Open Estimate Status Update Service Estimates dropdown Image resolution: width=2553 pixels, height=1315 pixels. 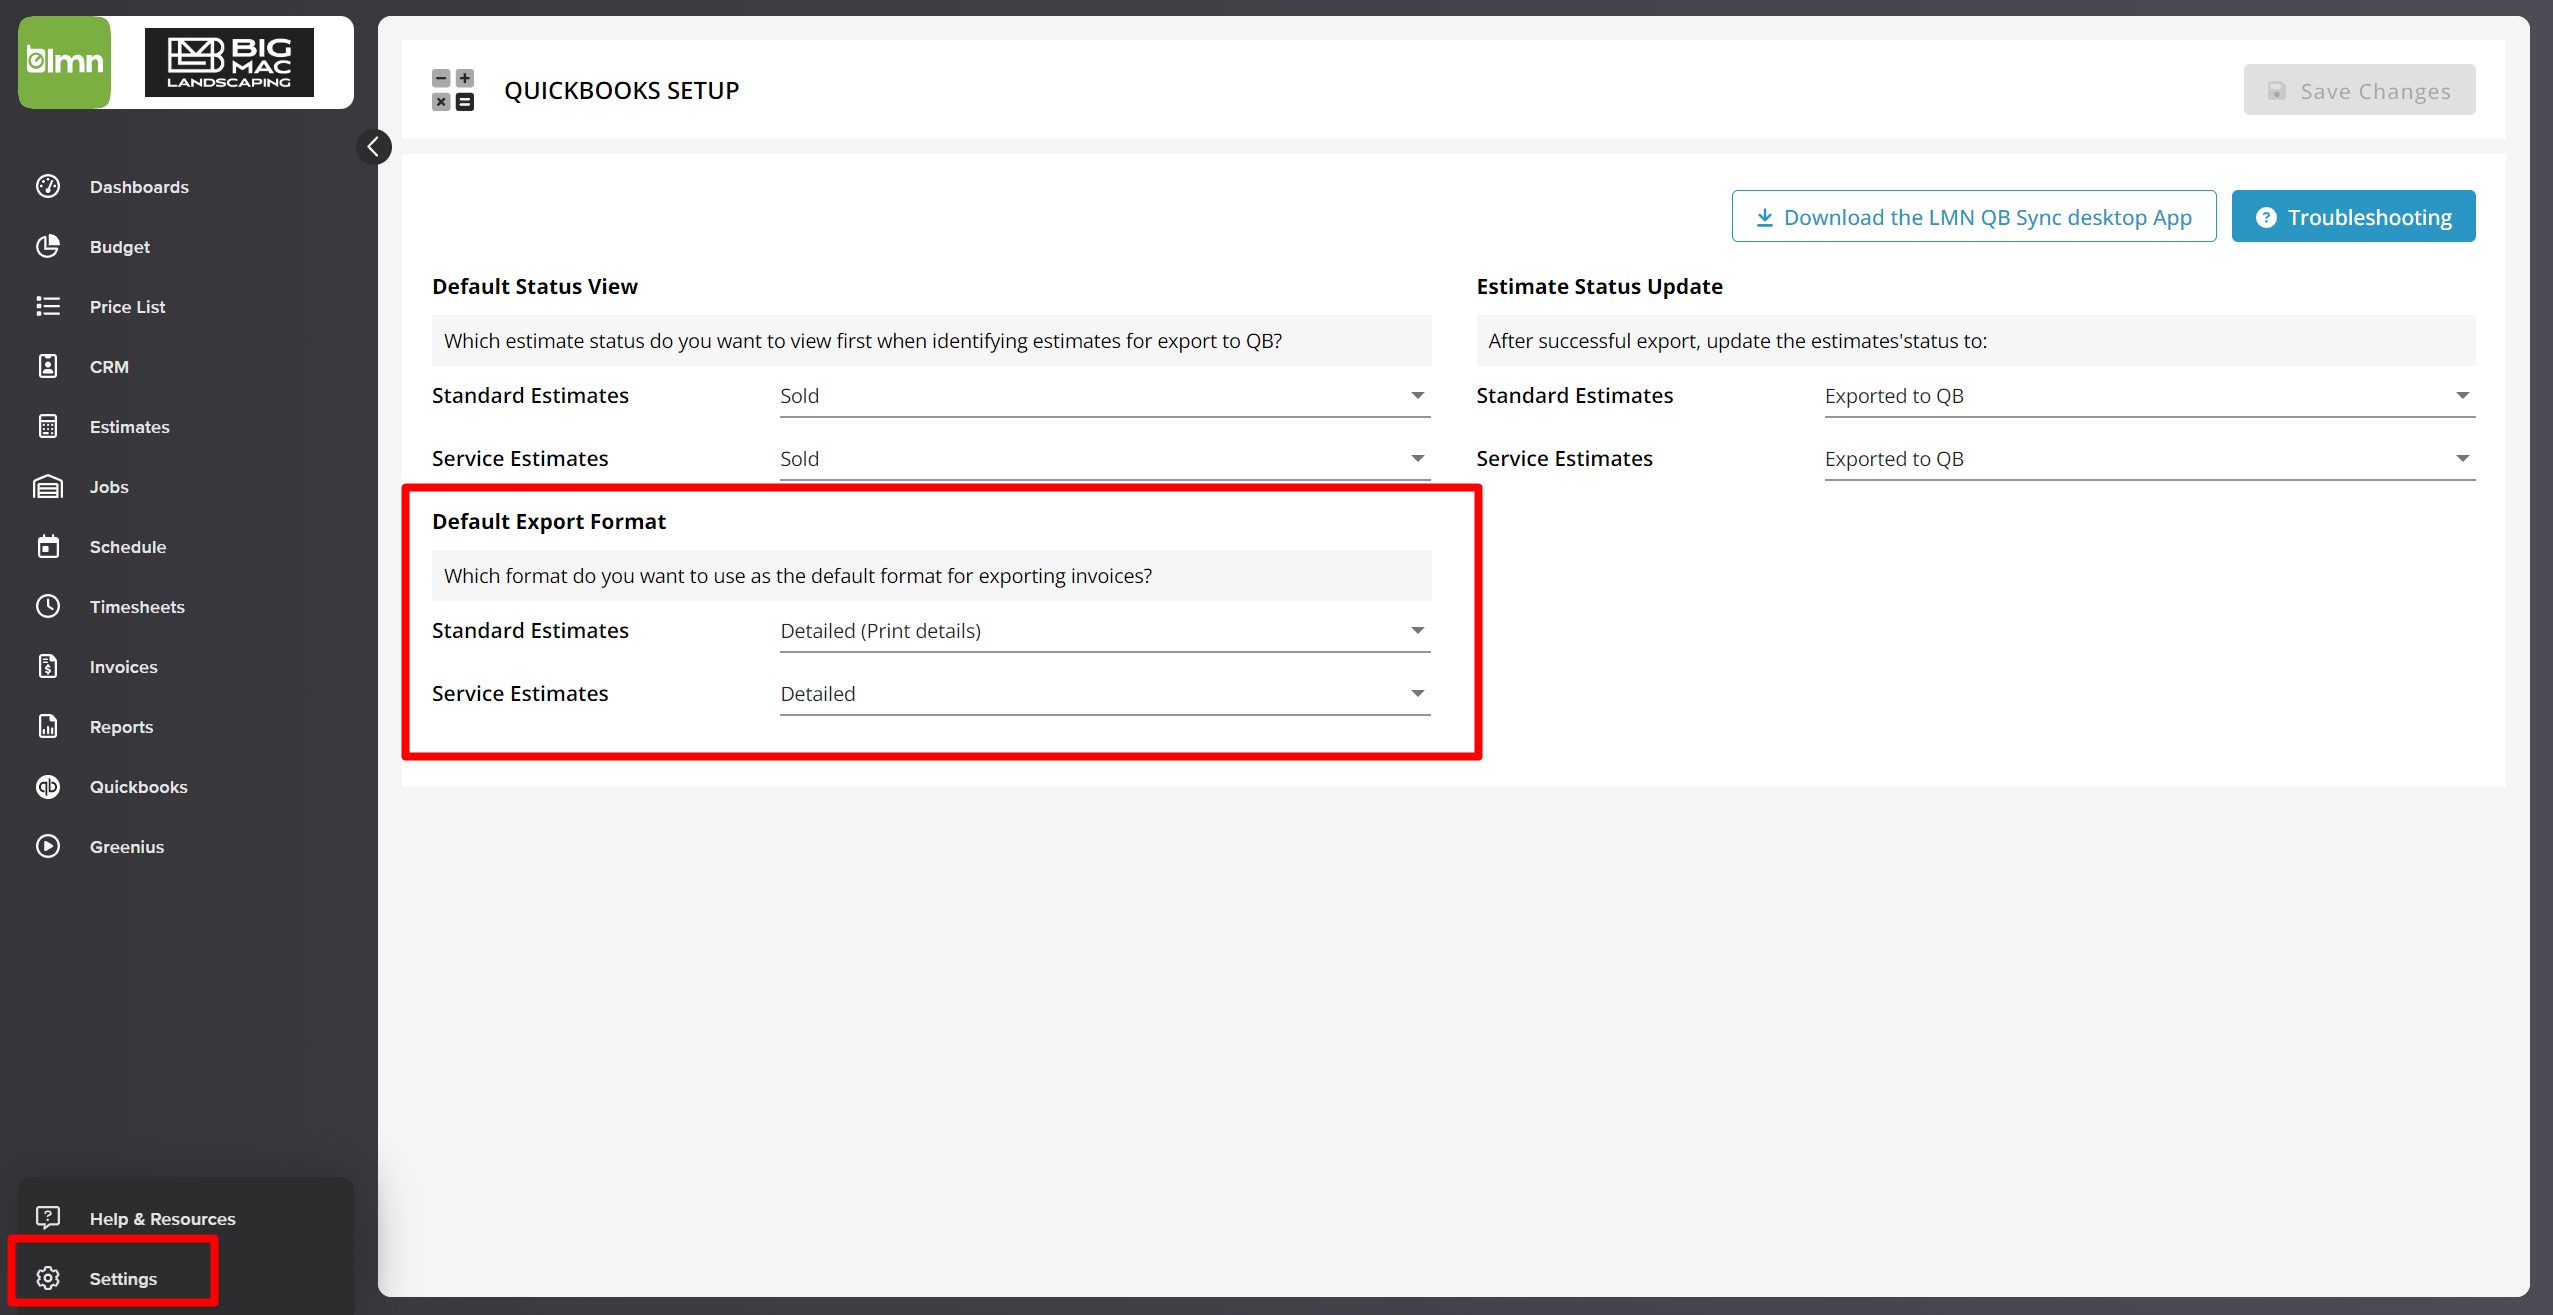point(2150,459)
